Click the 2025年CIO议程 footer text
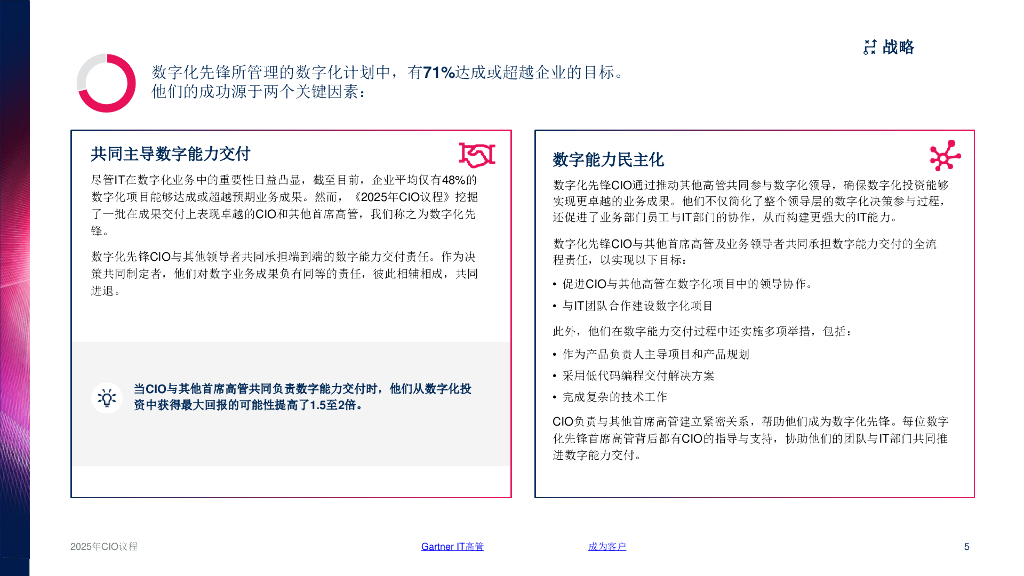Viewport: 1024px width, 576px height. click(104, 546)
